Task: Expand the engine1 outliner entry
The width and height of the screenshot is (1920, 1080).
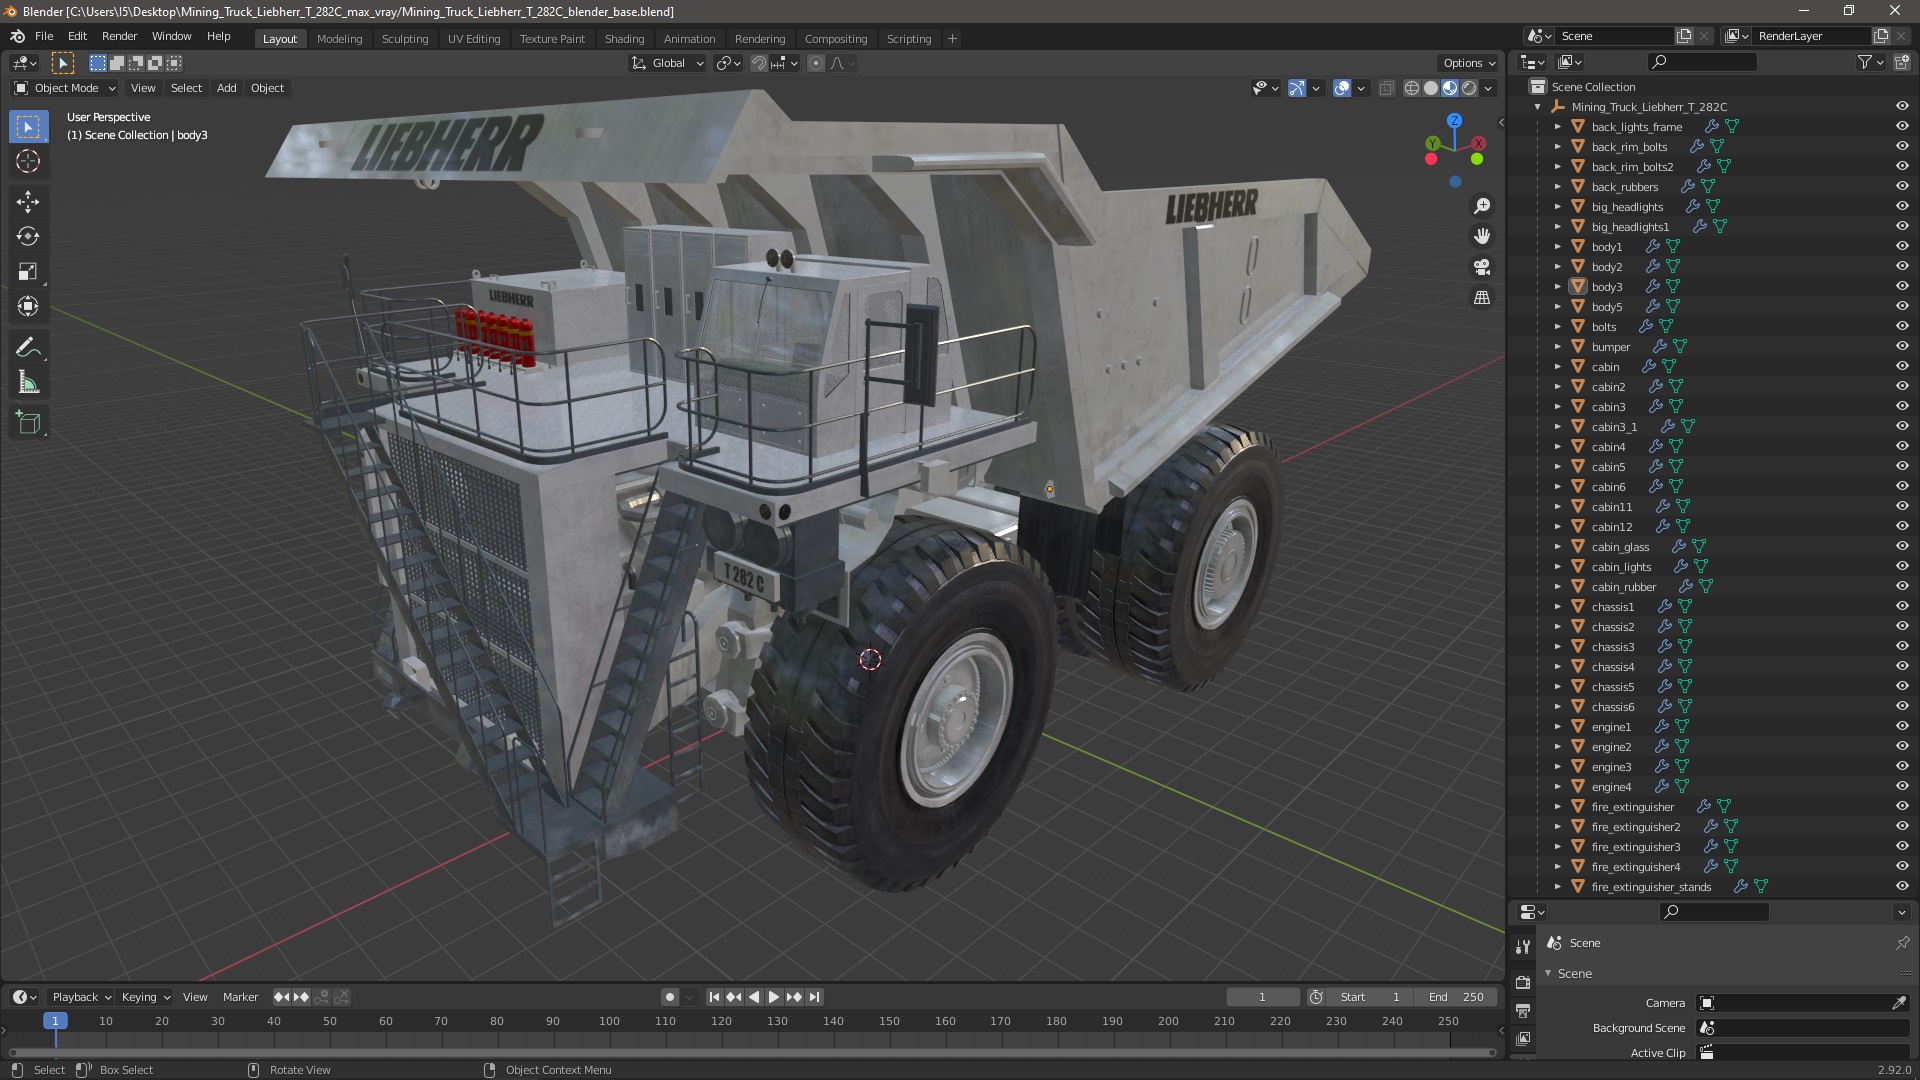Action: click(x=1557, y=725)
